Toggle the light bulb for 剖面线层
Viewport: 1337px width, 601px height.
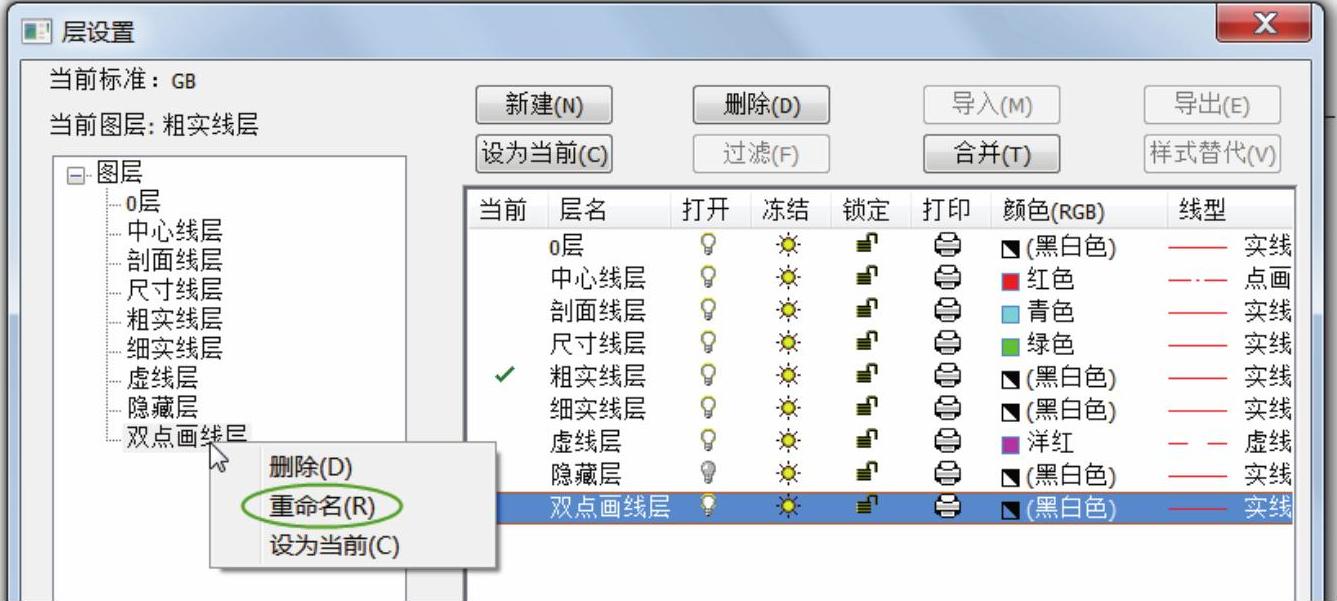[709, 311]
